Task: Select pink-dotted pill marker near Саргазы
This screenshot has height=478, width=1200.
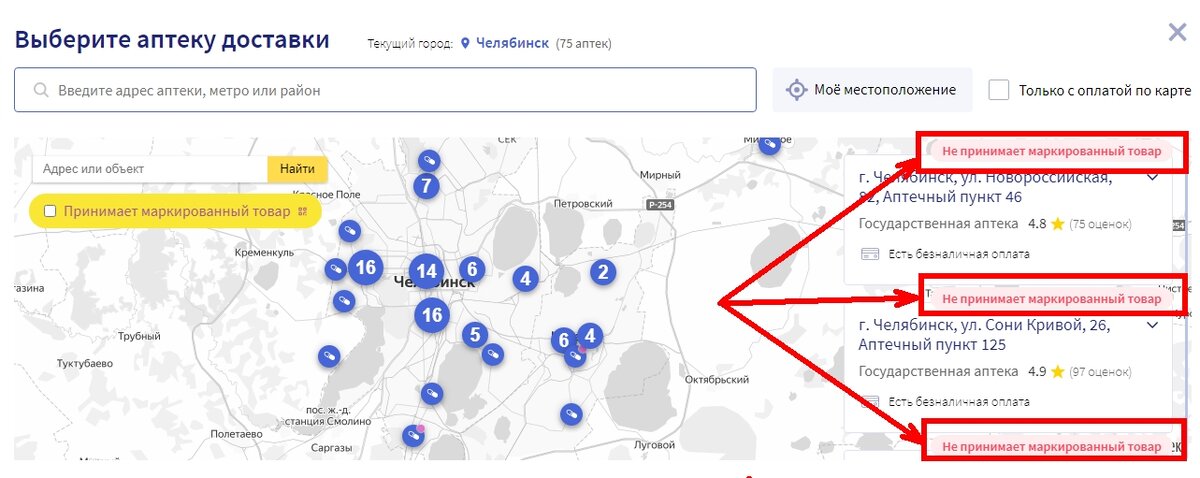Action: [x=413, y=435]
